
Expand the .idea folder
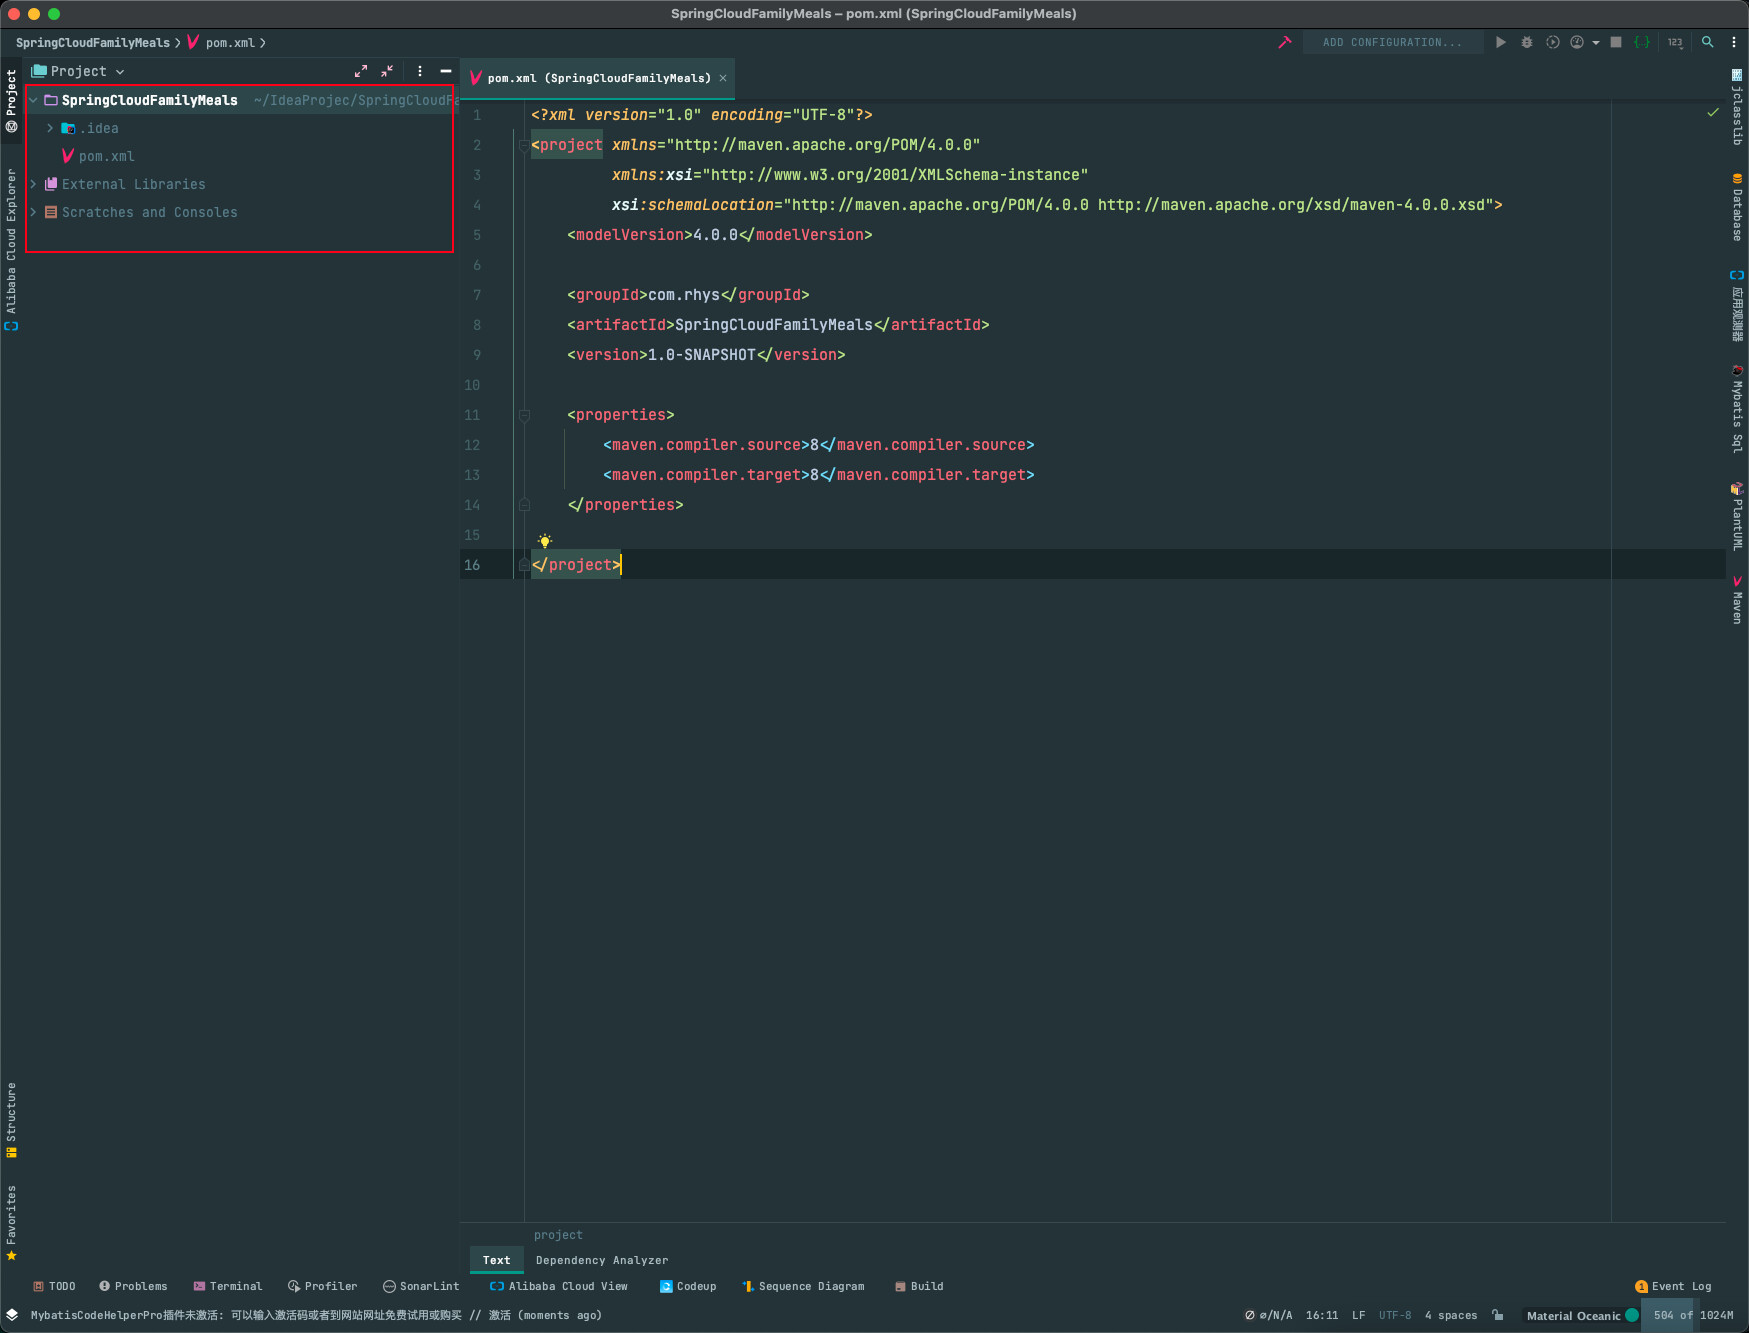pos(50,128)
